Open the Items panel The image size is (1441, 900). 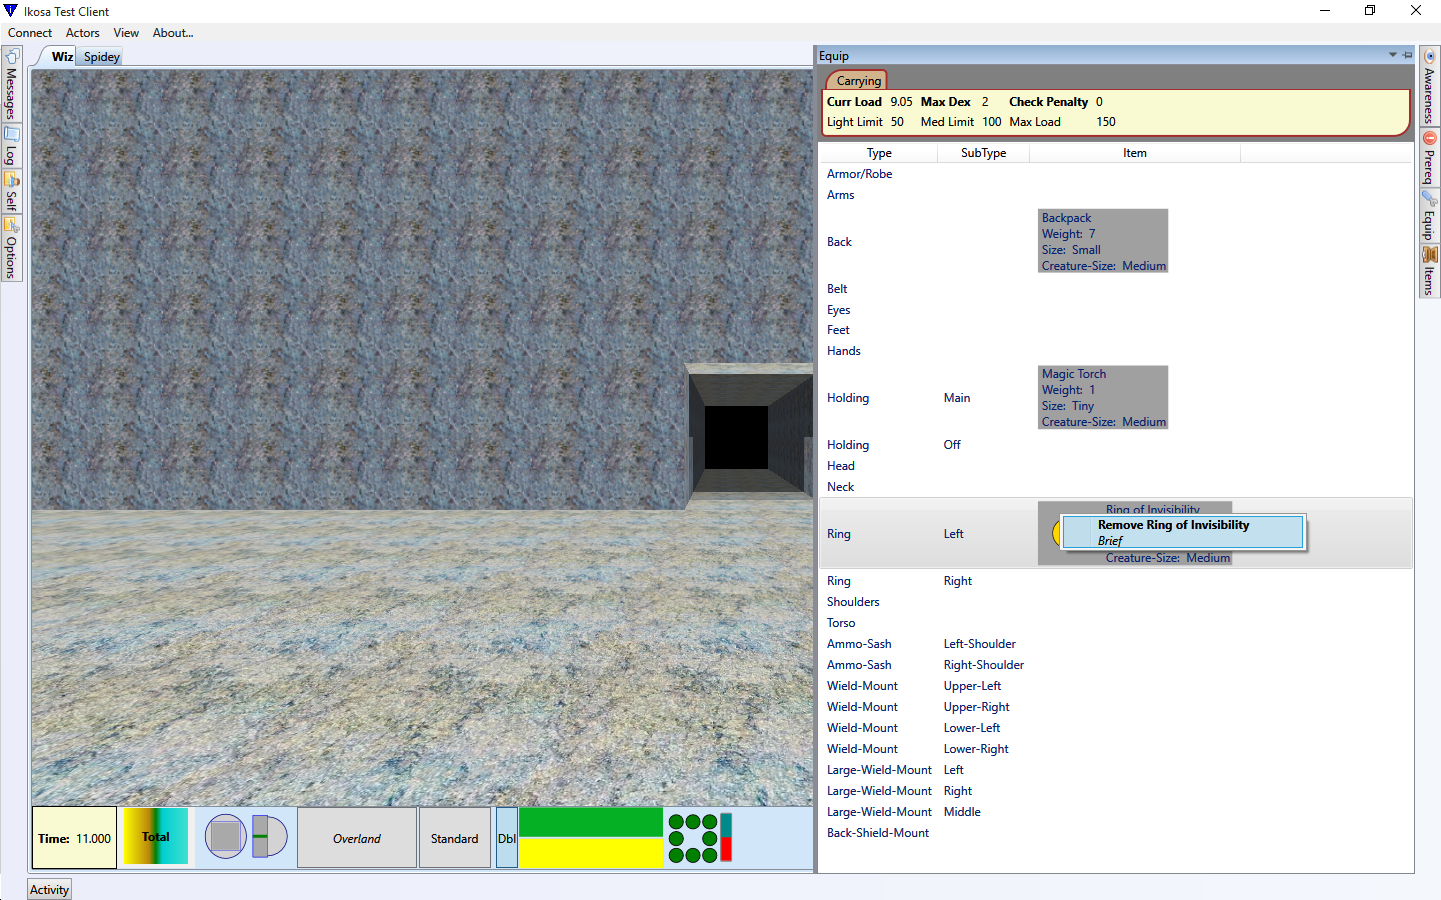[1429, 271]
